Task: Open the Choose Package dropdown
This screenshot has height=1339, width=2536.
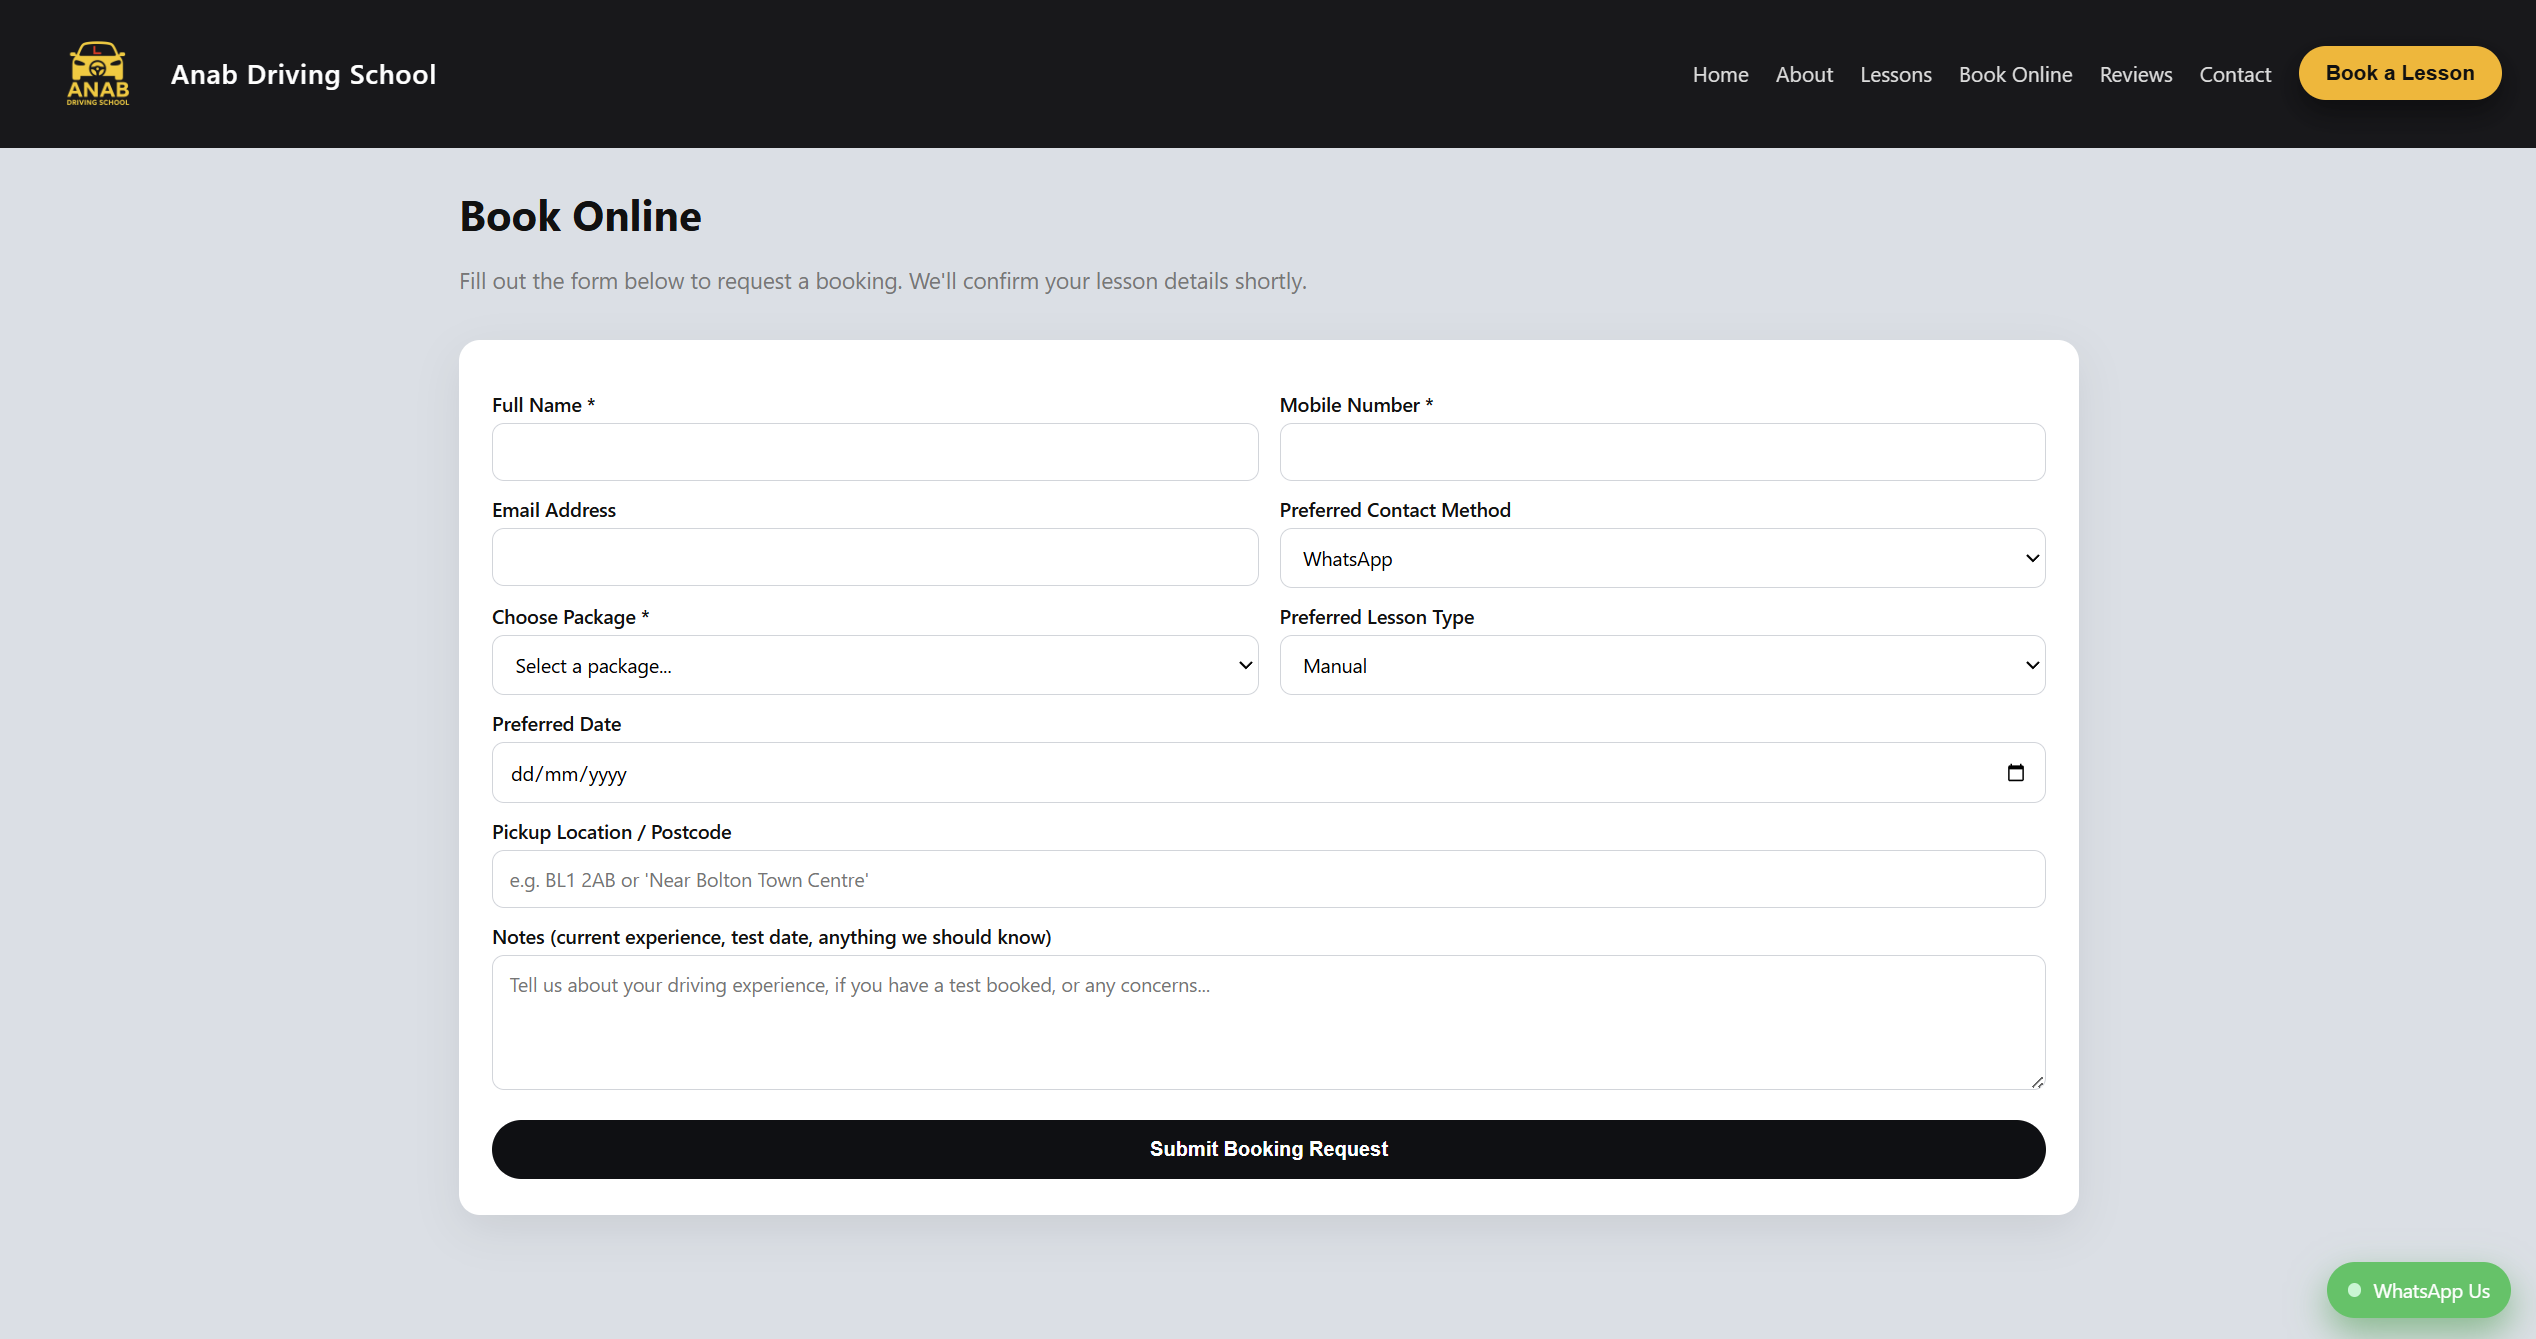Action: tap(874, 665)
